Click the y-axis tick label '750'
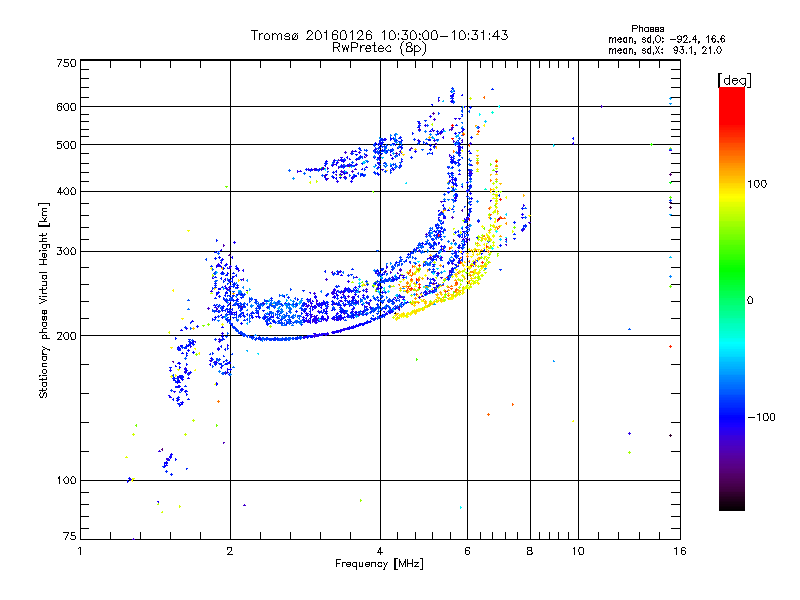Screen dimensions: 800x600 (x=67, y=63)
